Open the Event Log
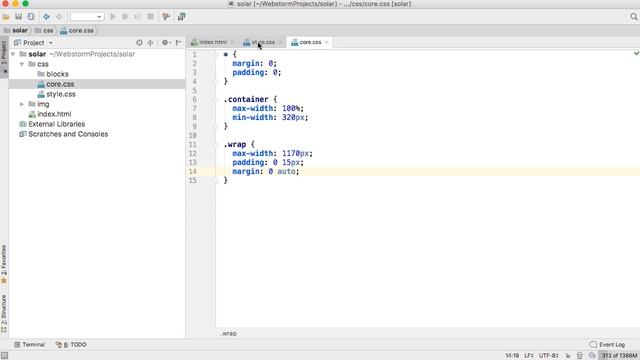This screenshot has width=640, height=360. (607, 344)
